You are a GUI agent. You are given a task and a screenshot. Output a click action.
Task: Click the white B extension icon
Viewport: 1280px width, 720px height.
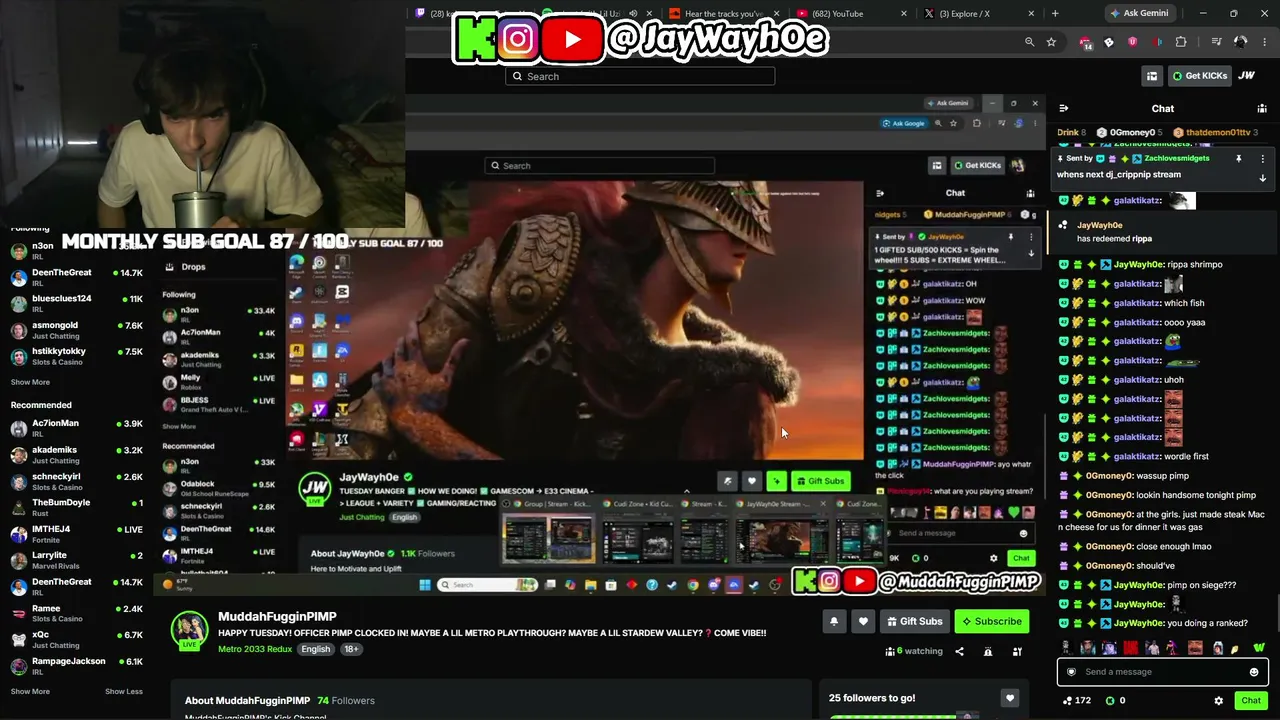pos(1109,42)
